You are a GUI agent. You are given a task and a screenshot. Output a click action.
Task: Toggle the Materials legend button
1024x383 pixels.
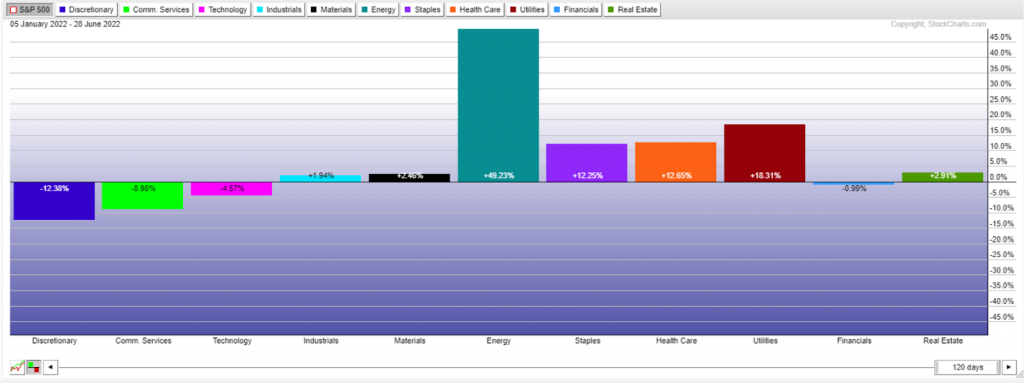point(332,10)
